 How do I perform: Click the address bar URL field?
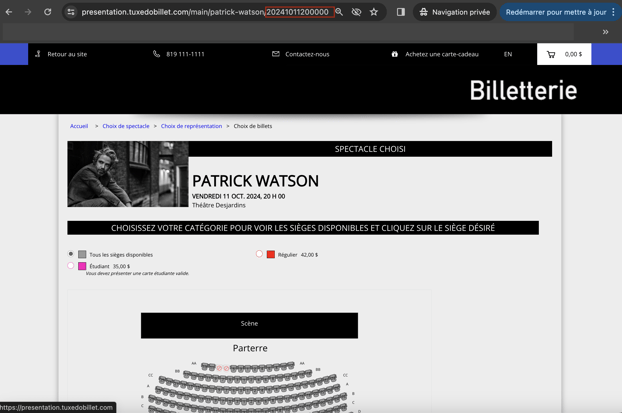pos(205,12)
